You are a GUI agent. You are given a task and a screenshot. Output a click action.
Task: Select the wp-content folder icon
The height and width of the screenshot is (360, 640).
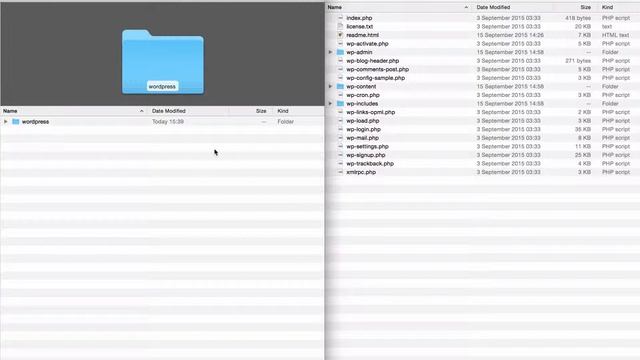tap(340, 87)
